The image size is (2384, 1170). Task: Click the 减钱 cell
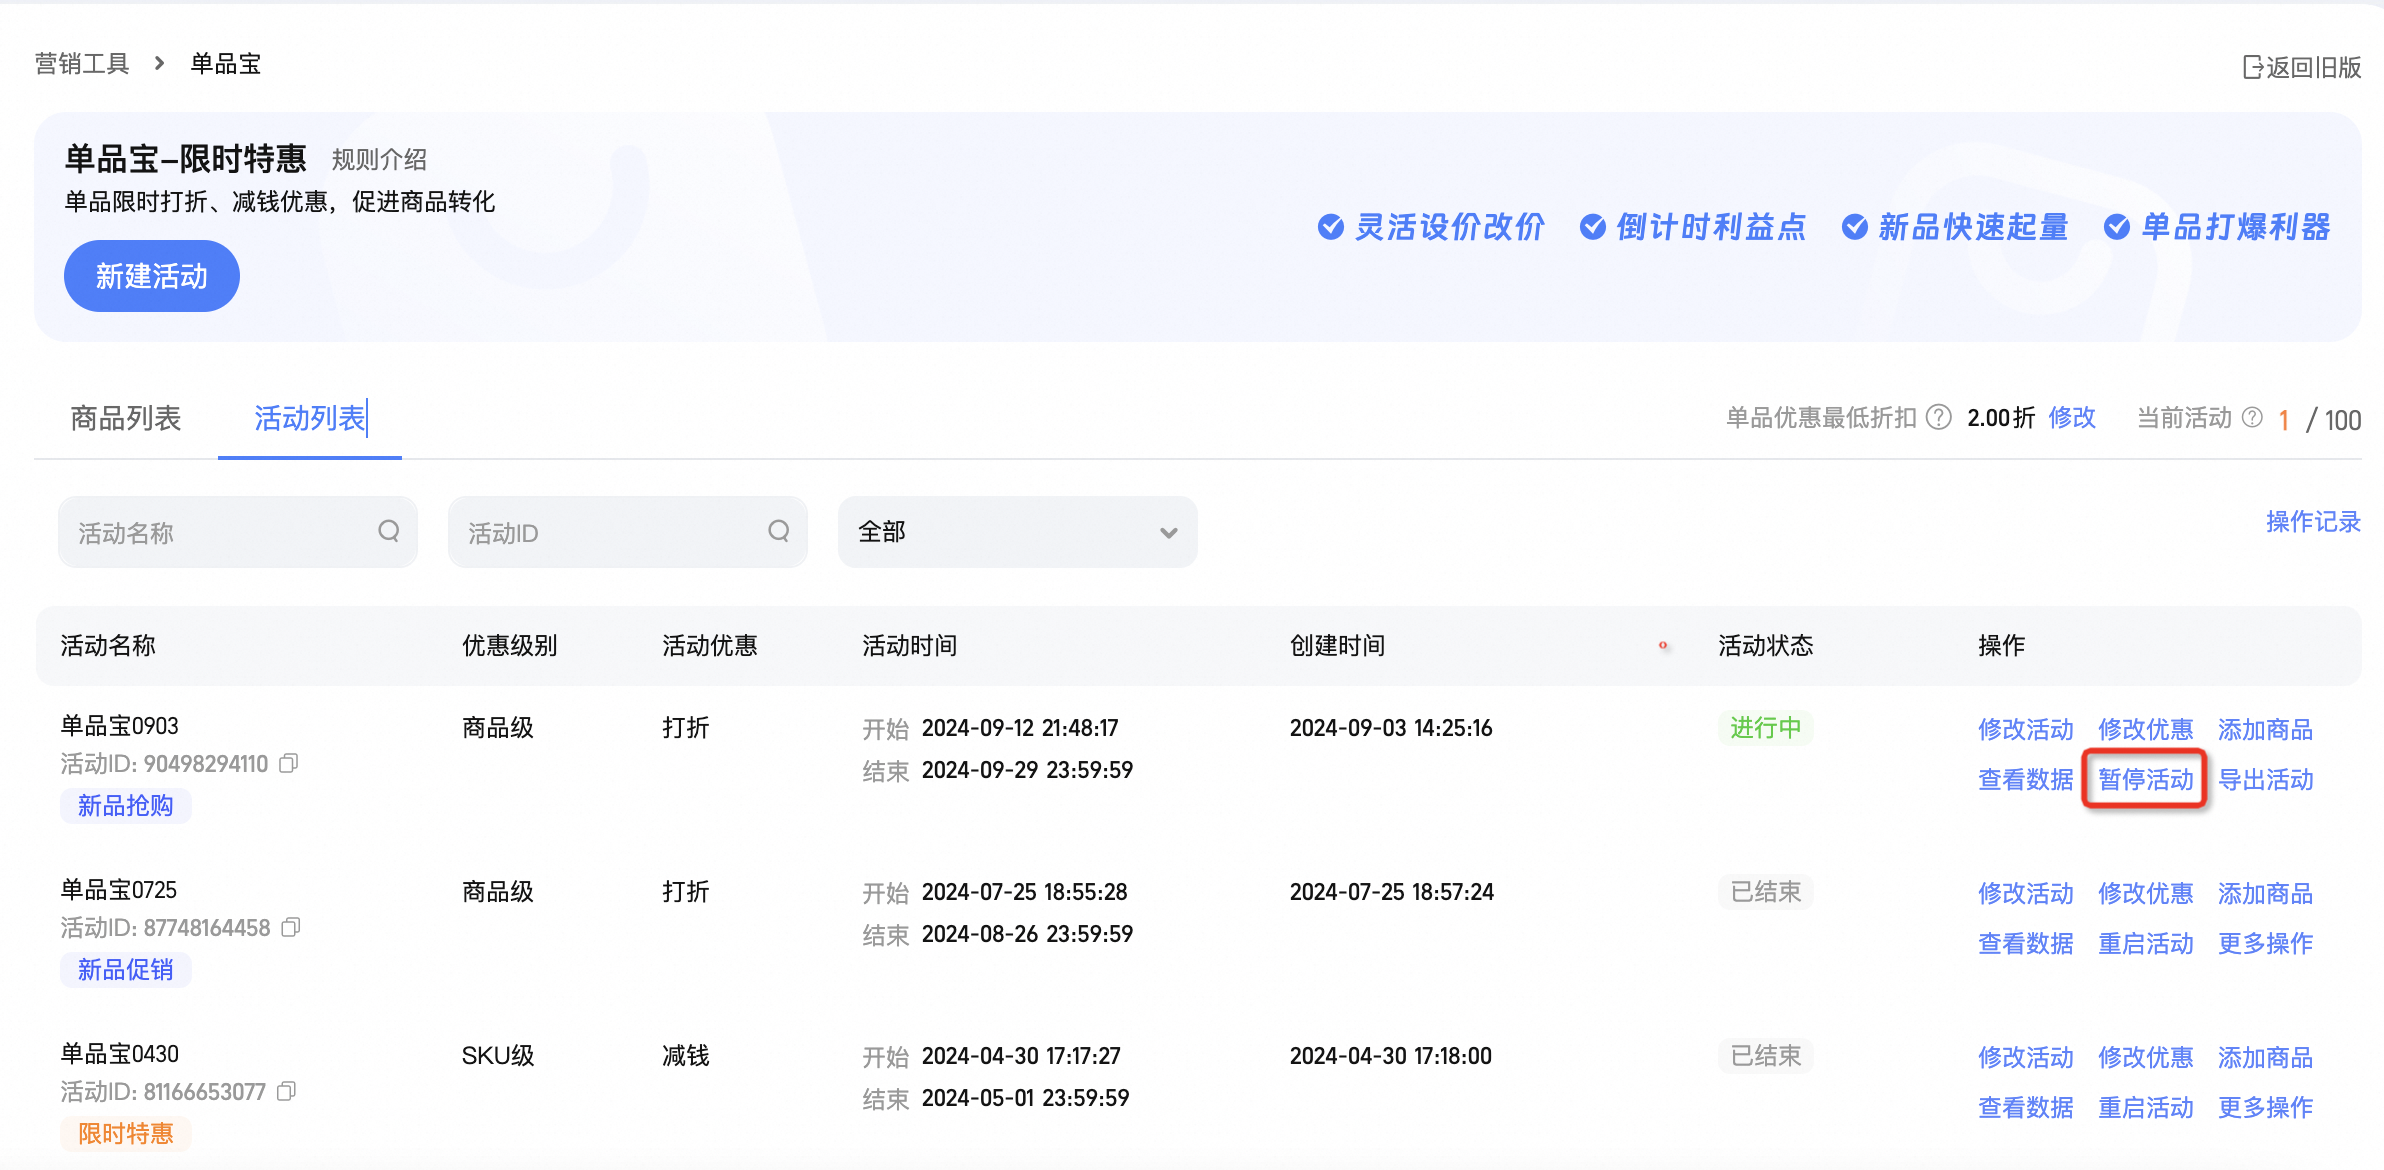click(x=686, y=1055)
